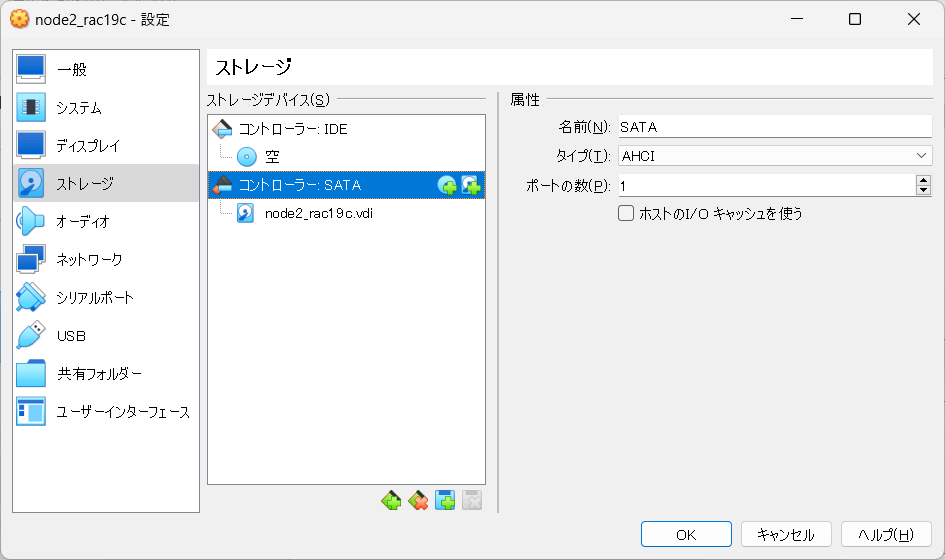The width and height of the screenshot is (945, 560).
Task: Select the コントローラー: IDE tree row
Action: pyautogui.click(x=347, y=129)
